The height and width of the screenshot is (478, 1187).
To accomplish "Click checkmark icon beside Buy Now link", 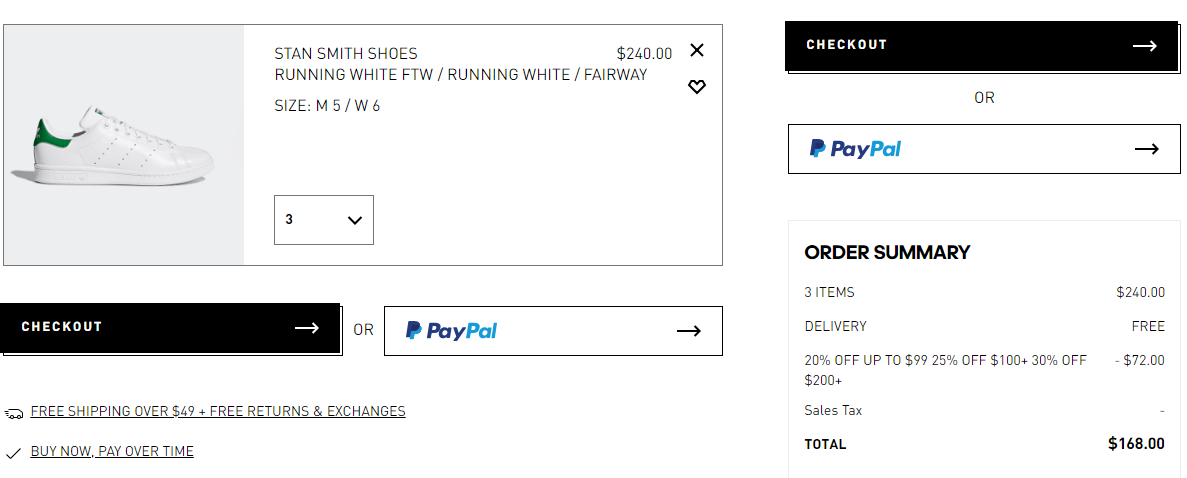I will pos(13,453).
